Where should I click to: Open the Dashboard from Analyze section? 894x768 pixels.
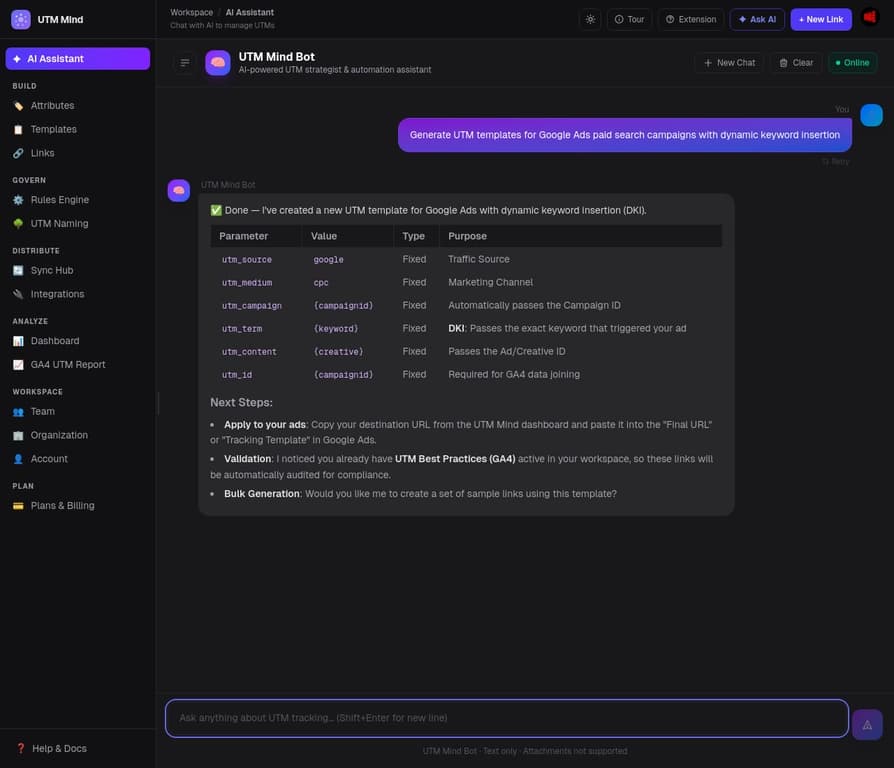(53, 340)
